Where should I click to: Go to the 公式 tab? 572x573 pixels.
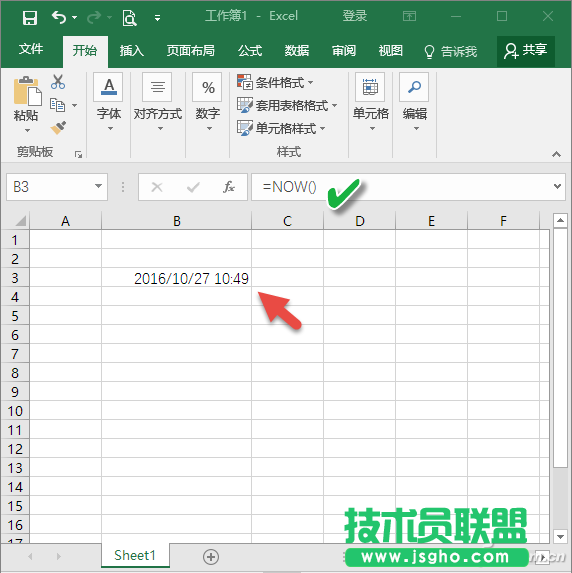[x=250, y=51]
